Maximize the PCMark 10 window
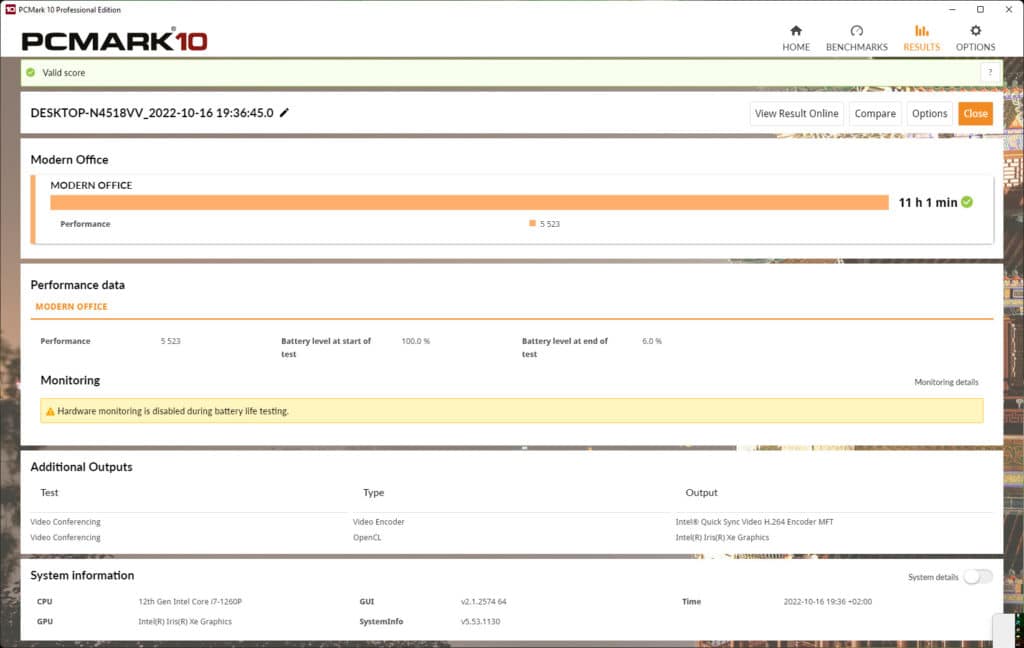 [x=980, y=10]
